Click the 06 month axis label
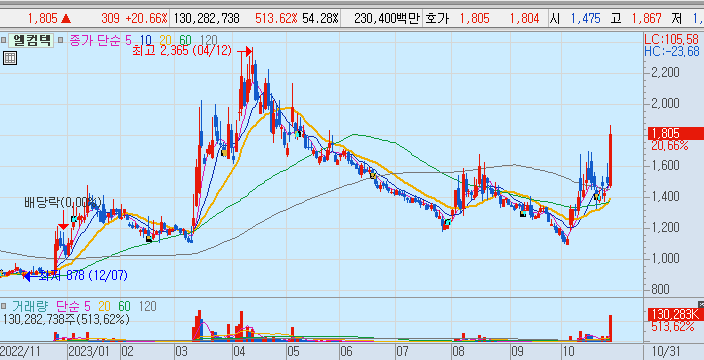The height and width of the screenshot is (360, 704). [x=347, y=350]
